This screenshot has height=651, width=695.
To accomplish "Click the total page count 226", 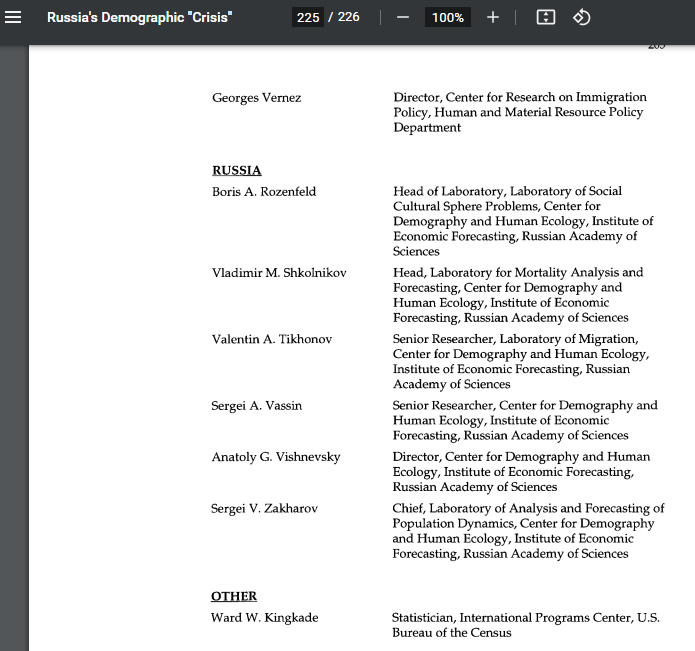I will (349, 17).
